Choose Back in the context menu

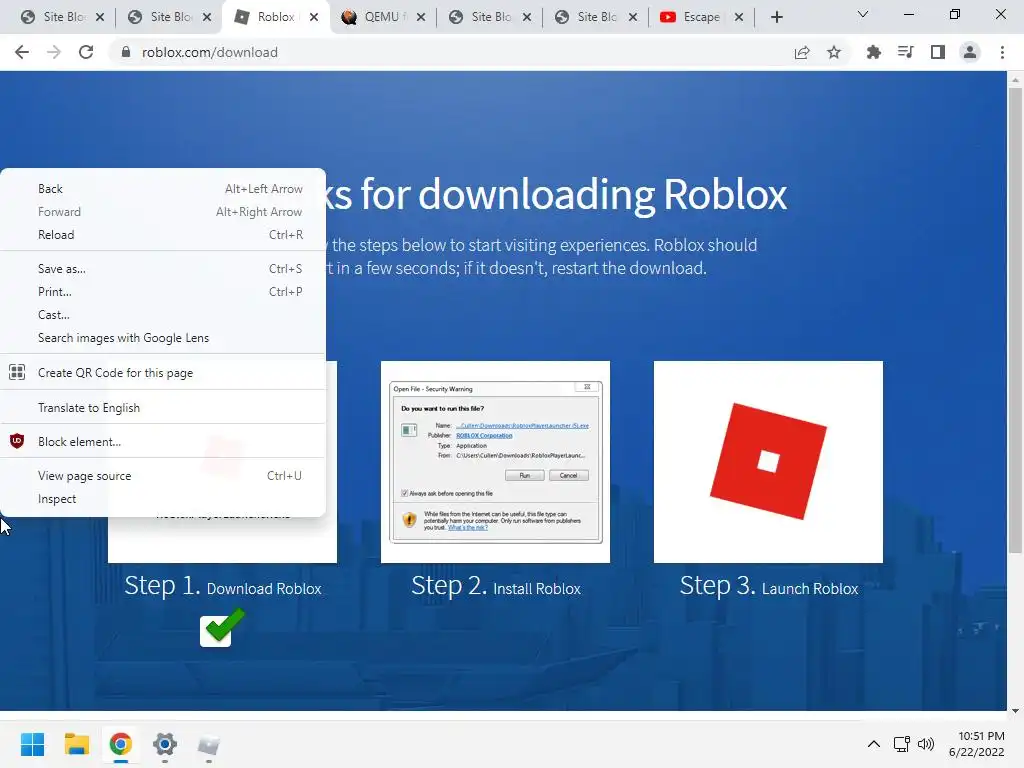(163, 189)
